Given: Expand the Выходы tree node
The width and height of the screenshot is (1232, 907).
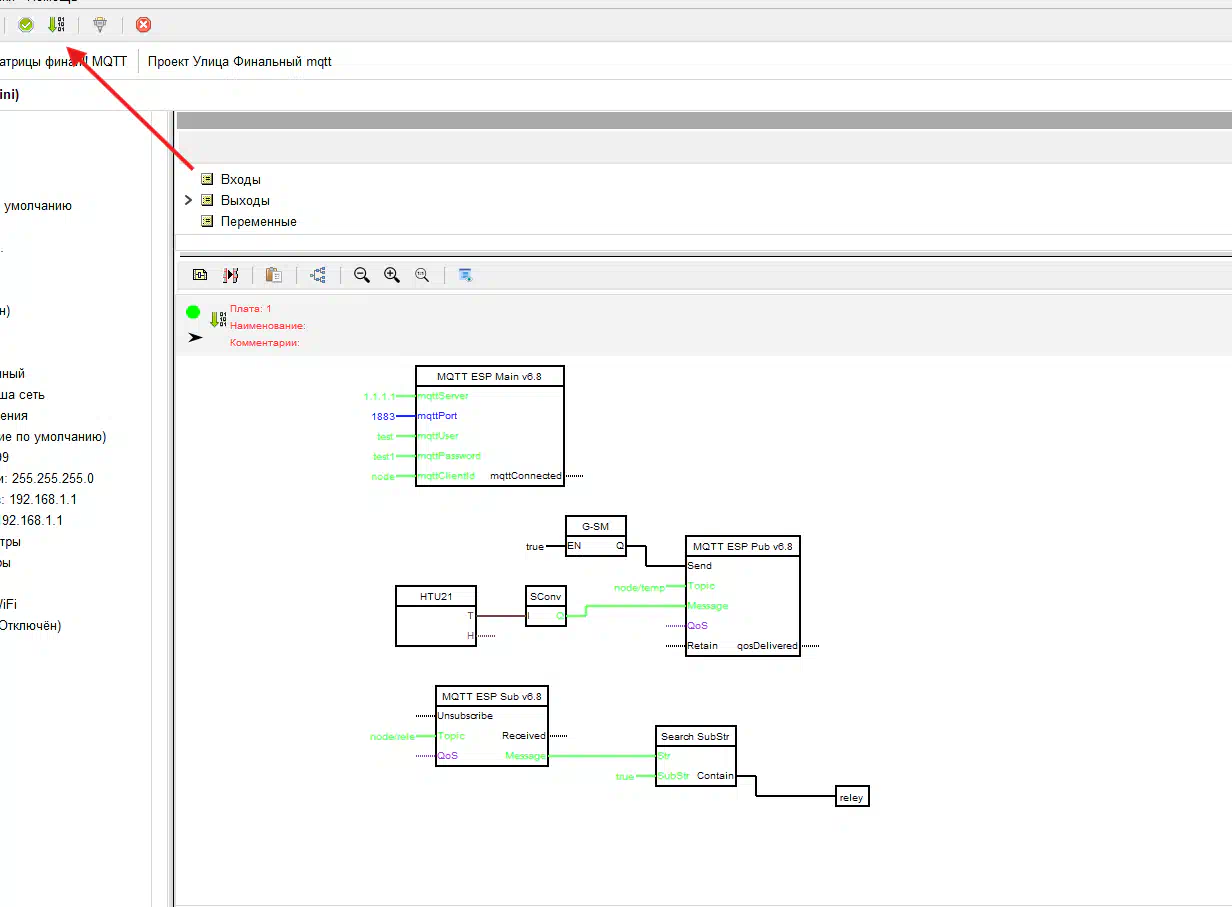Looking at the screenshot, I should pyautogui.click(x=188, y=200).
